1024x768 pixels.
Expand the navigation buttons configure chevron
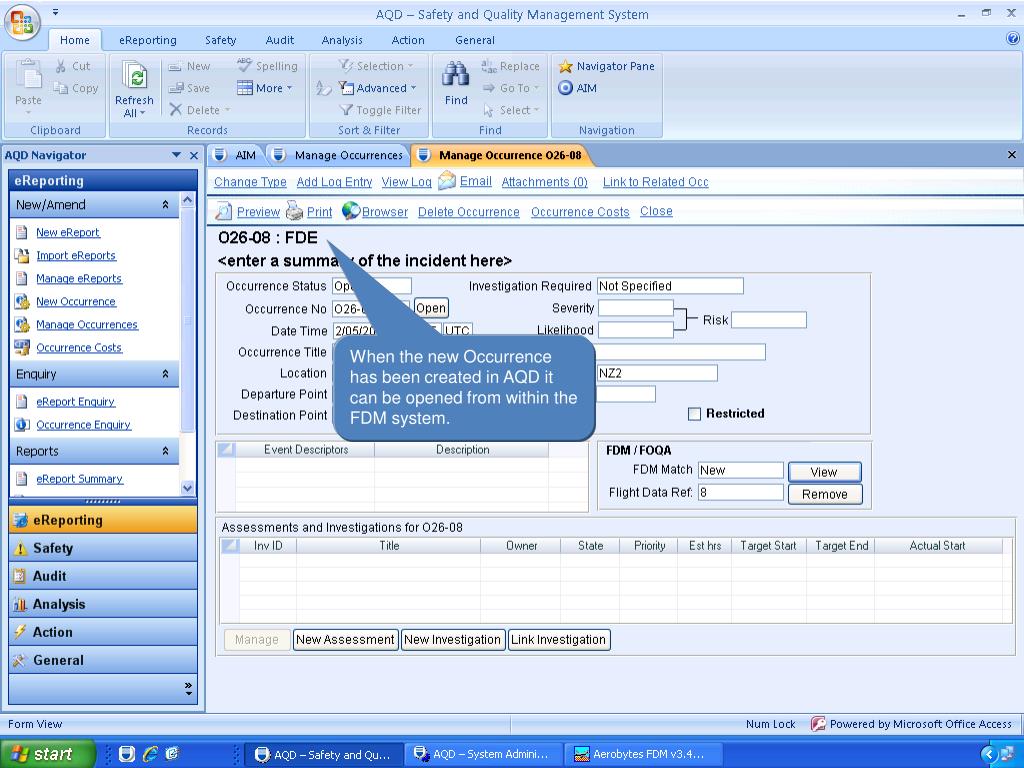[188, 688]
